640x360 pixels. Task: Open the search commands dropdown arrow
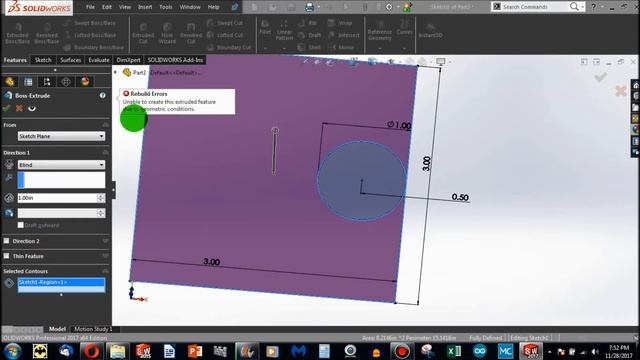click(x=582, y=7)
